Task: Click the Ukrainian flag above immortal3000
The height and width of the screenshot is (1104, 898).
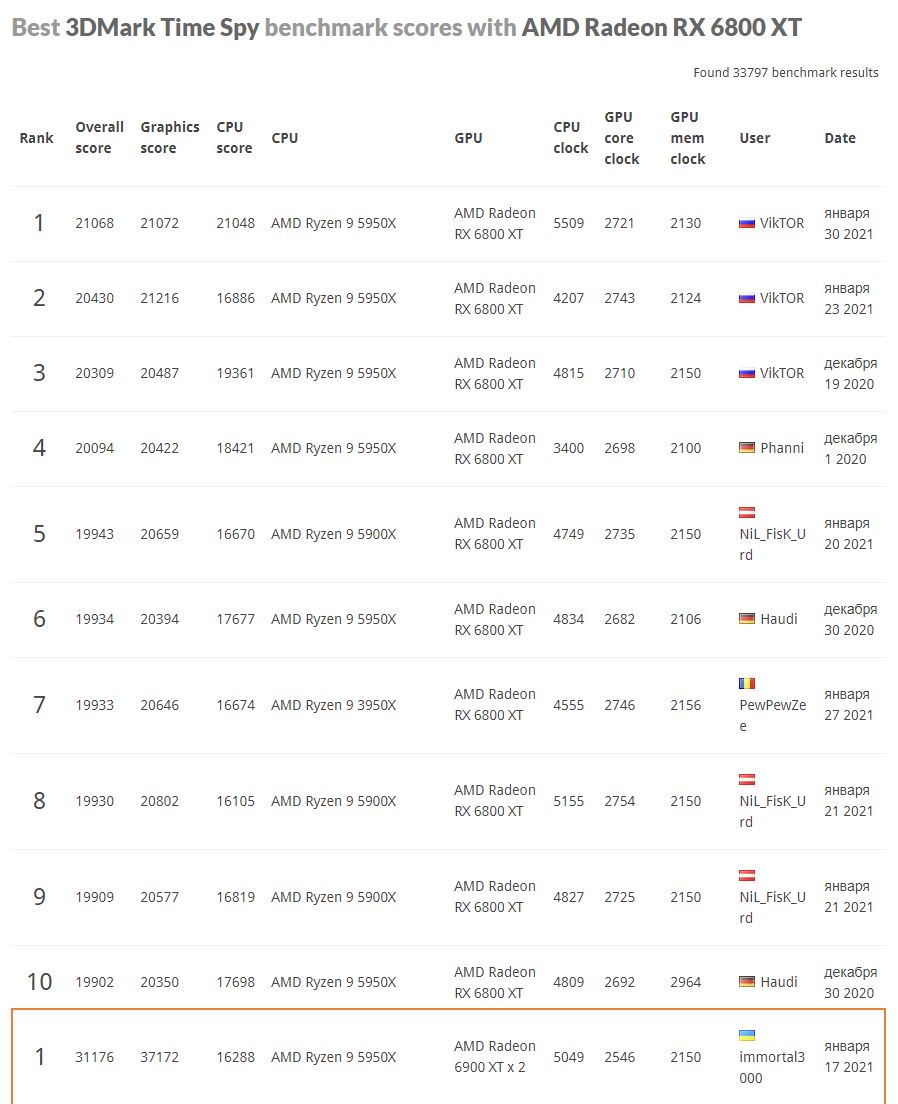Action: pyautogui.click(x=747, y=1036)
